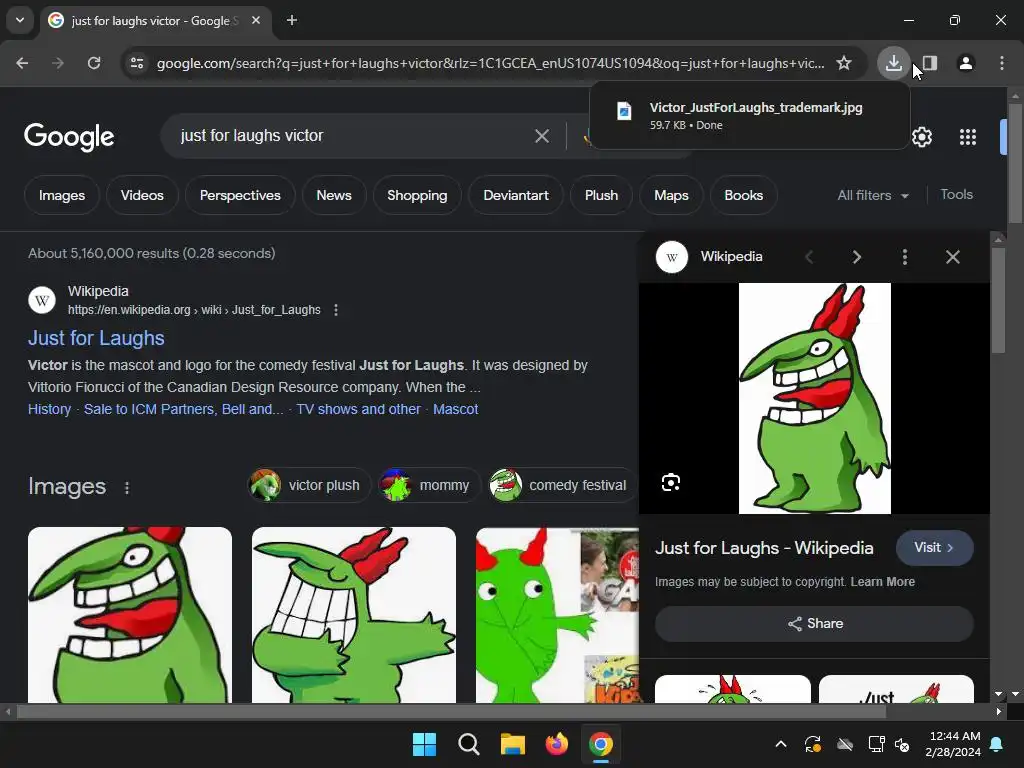Show hidden system tray icons
Screen dimensions: 1024x768
(780, 744)
